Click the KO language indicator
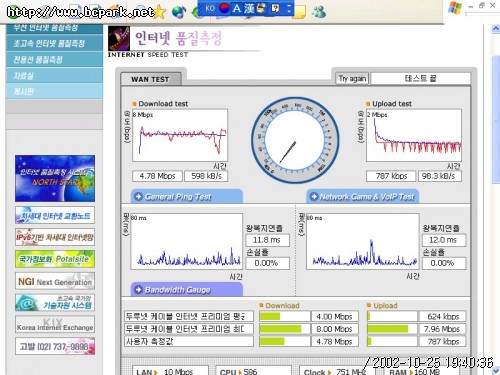Image resolution: width=500 pixels, height=375 pixels. click(x=210, y=8)
